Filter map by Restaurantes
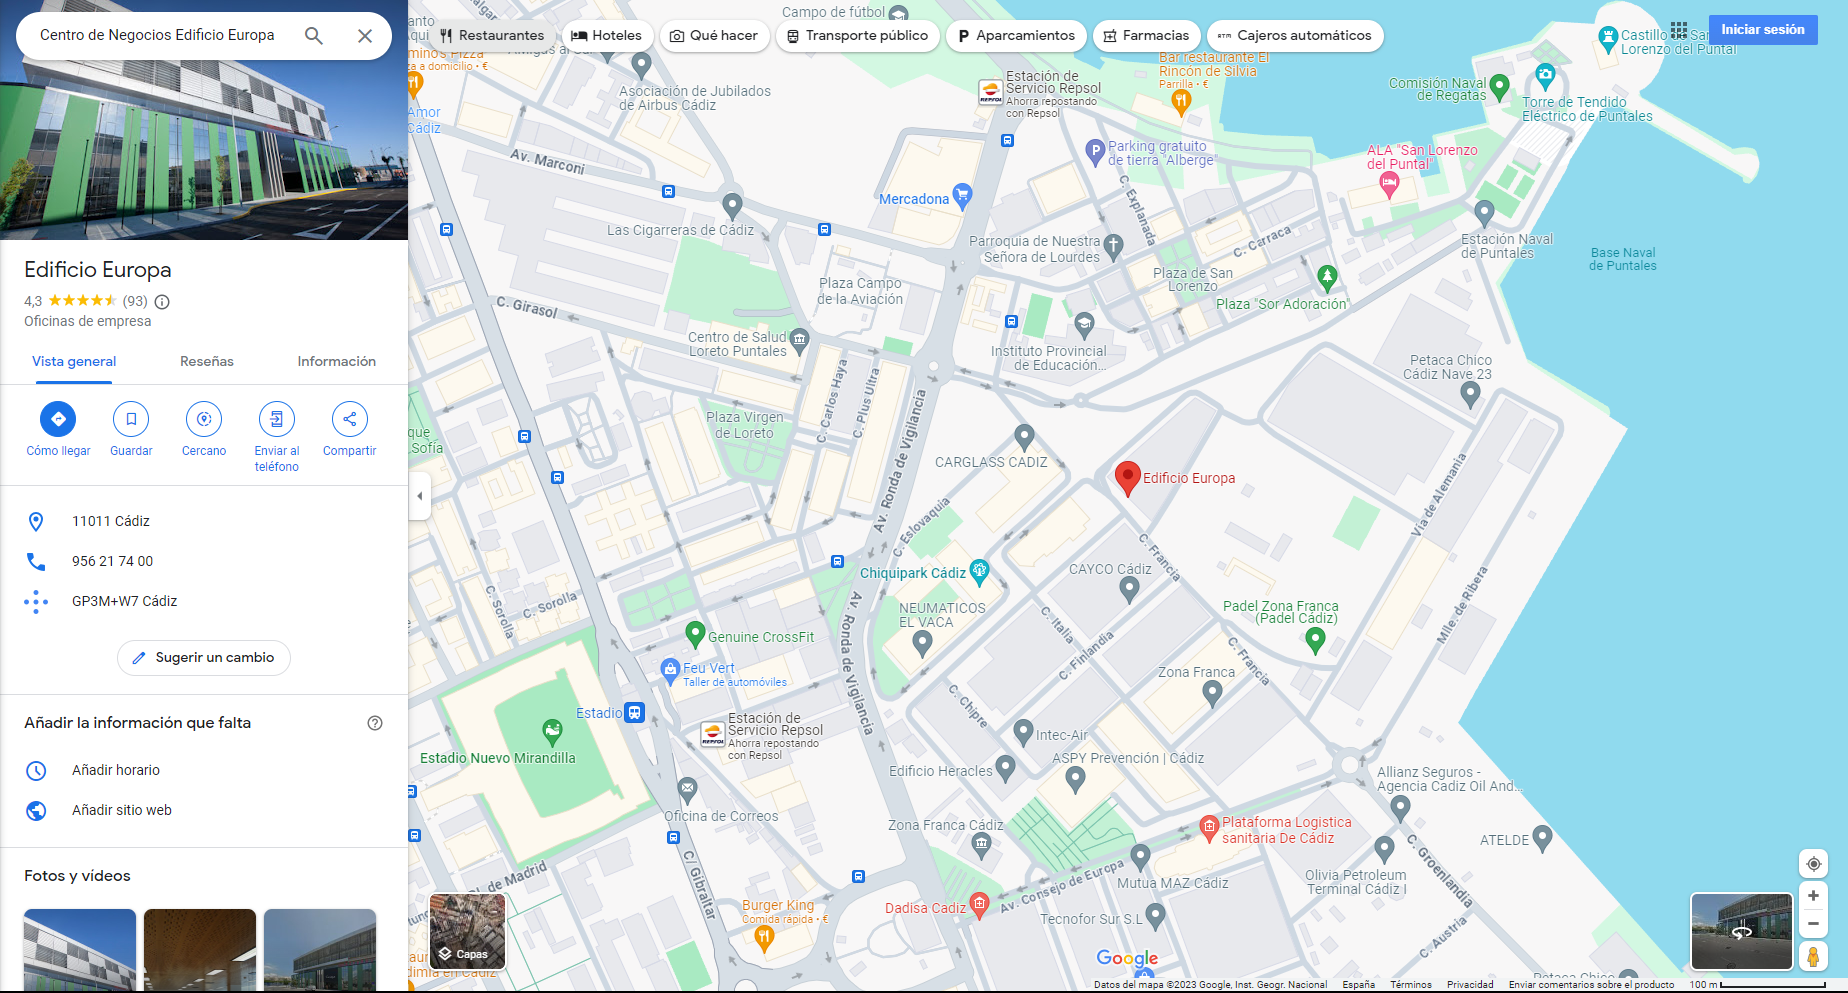The height and width of the screenshot is (993, 1848). pos(491,36)
